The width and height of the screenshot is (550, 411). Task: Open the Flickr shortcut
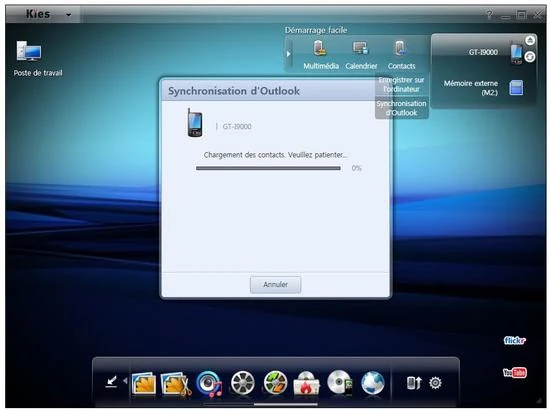[515, 340]
